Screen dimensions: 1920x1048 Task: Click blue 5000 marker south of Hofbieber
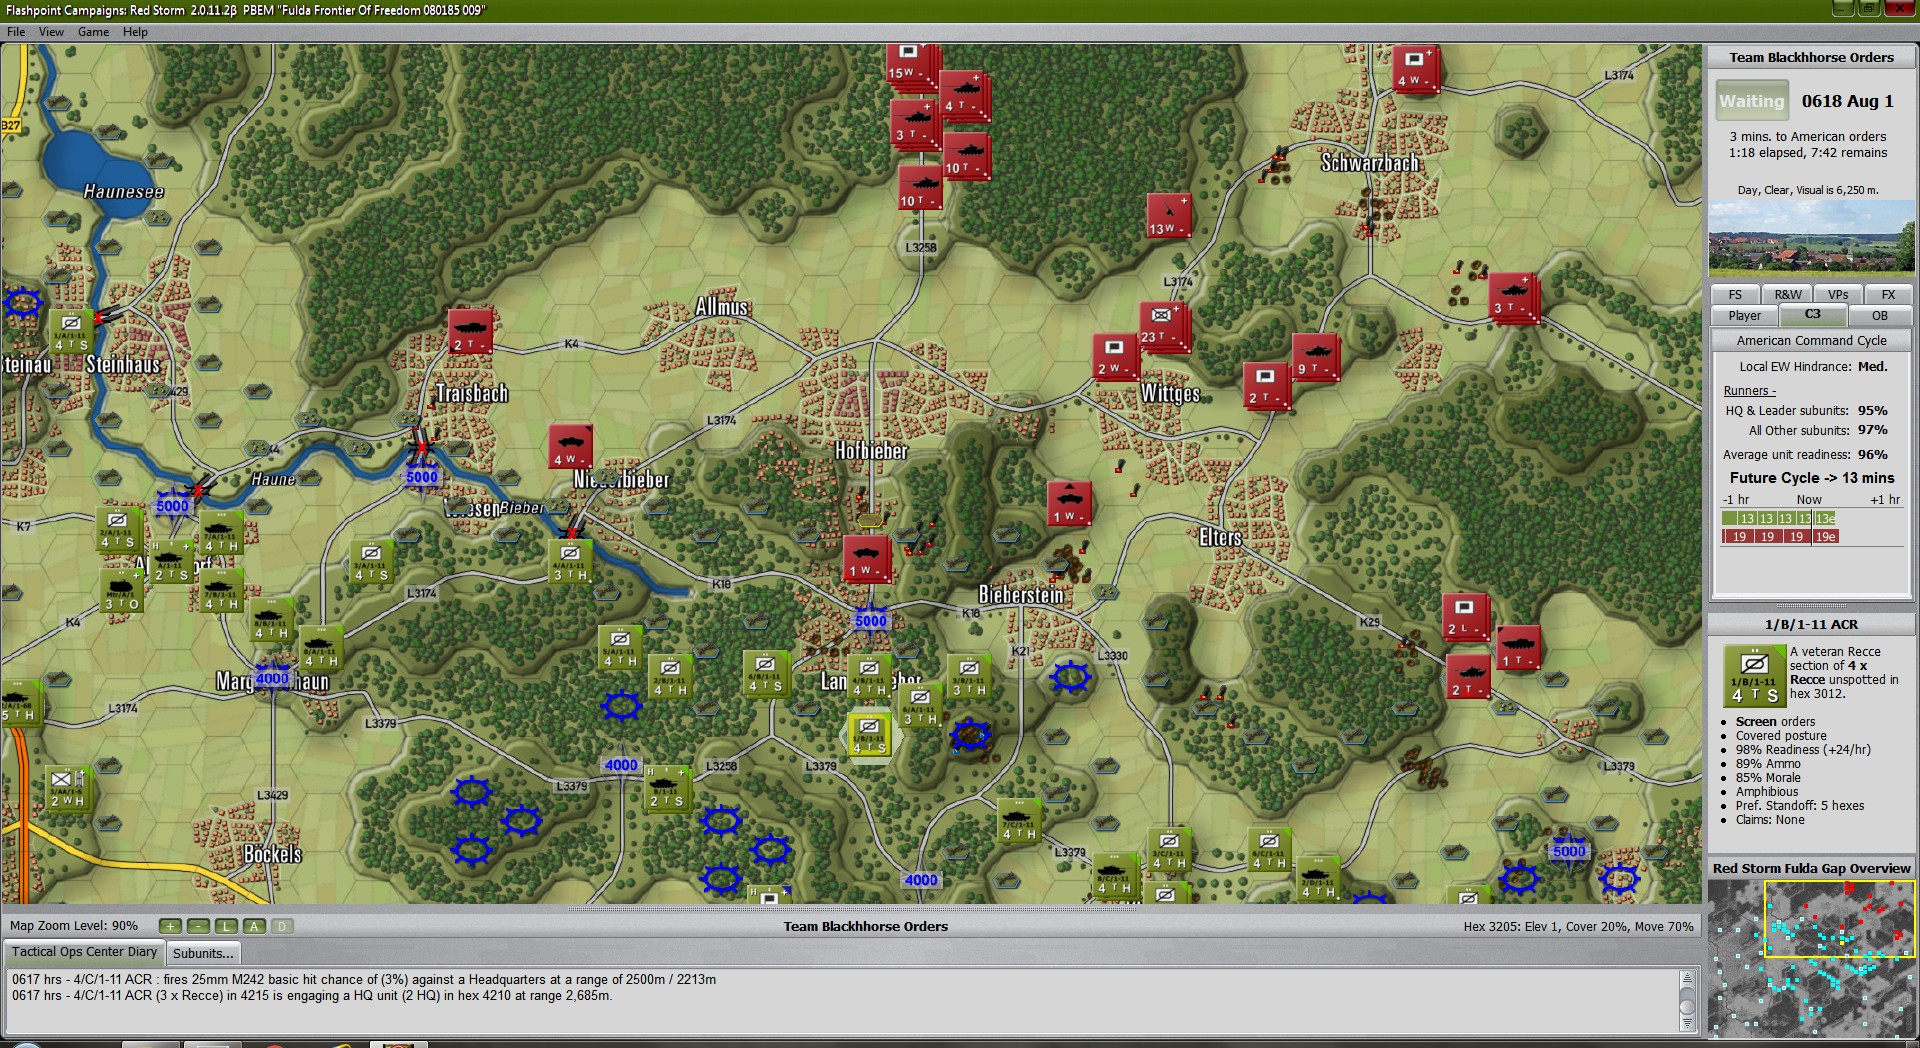pos(870,621)
